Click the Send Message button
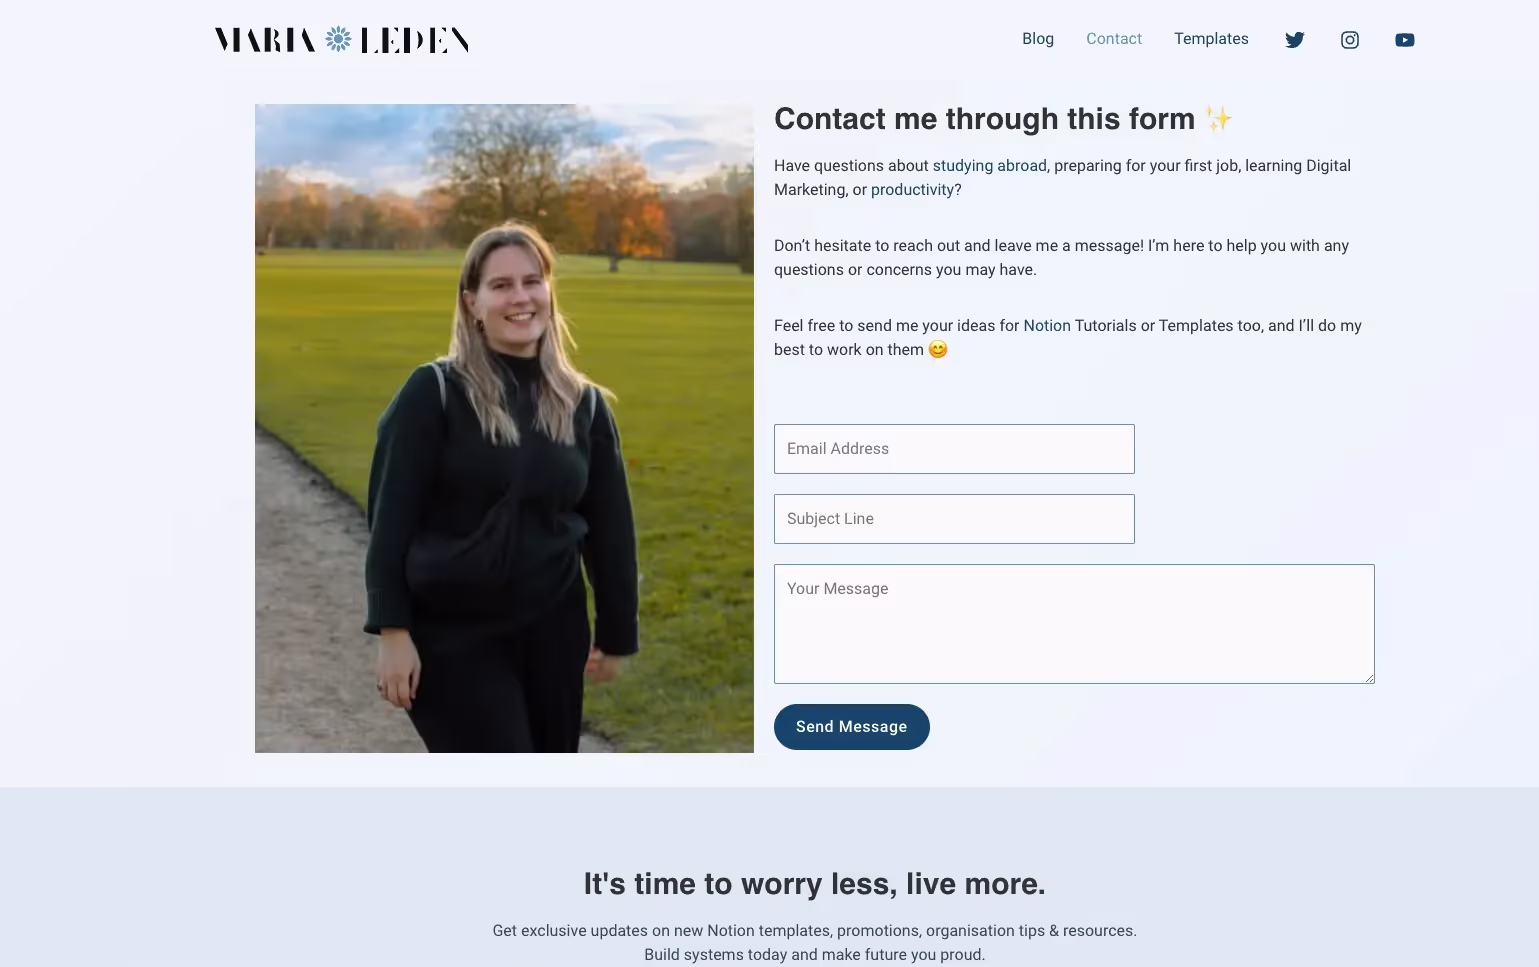 pos(852,727)
